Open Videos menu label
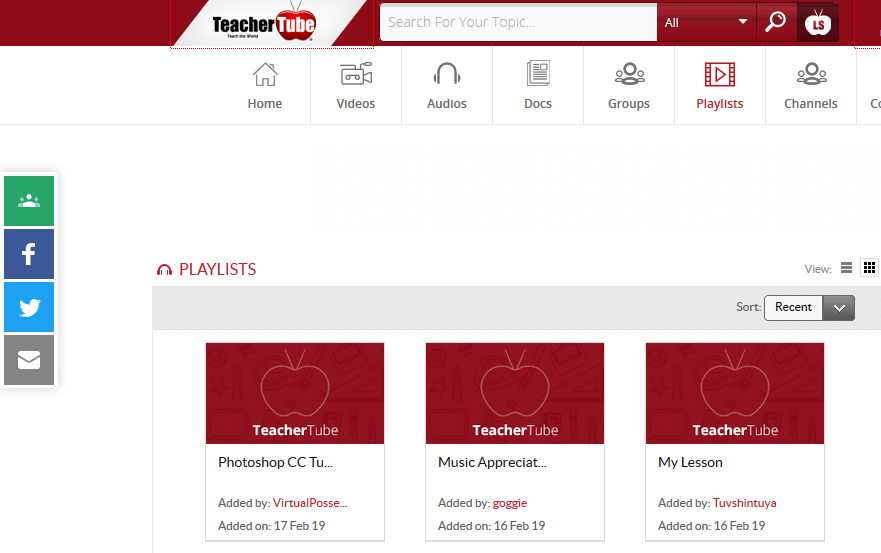 [x=356, y=104]
